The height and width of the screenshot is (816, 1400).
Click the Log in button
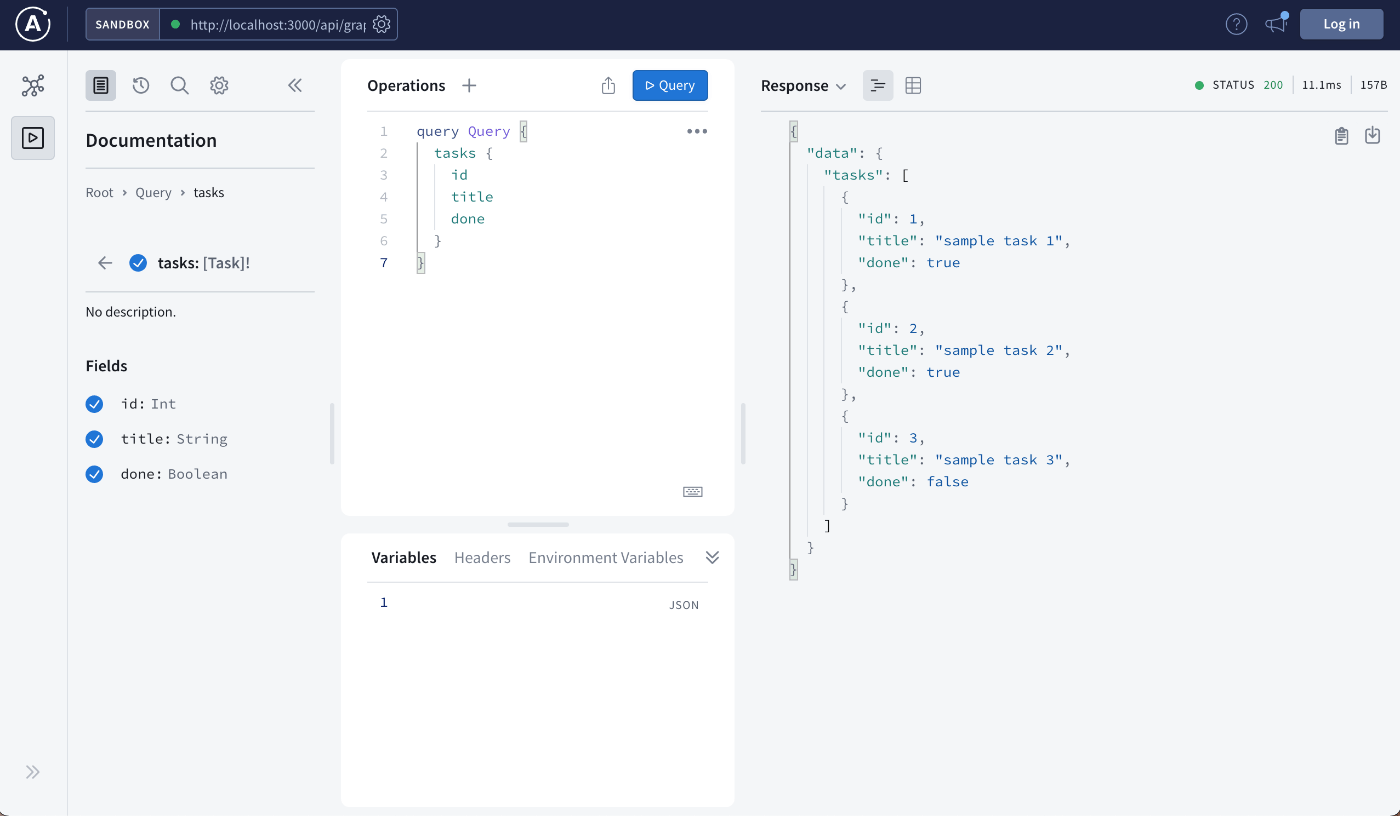tap(1341, 24)
